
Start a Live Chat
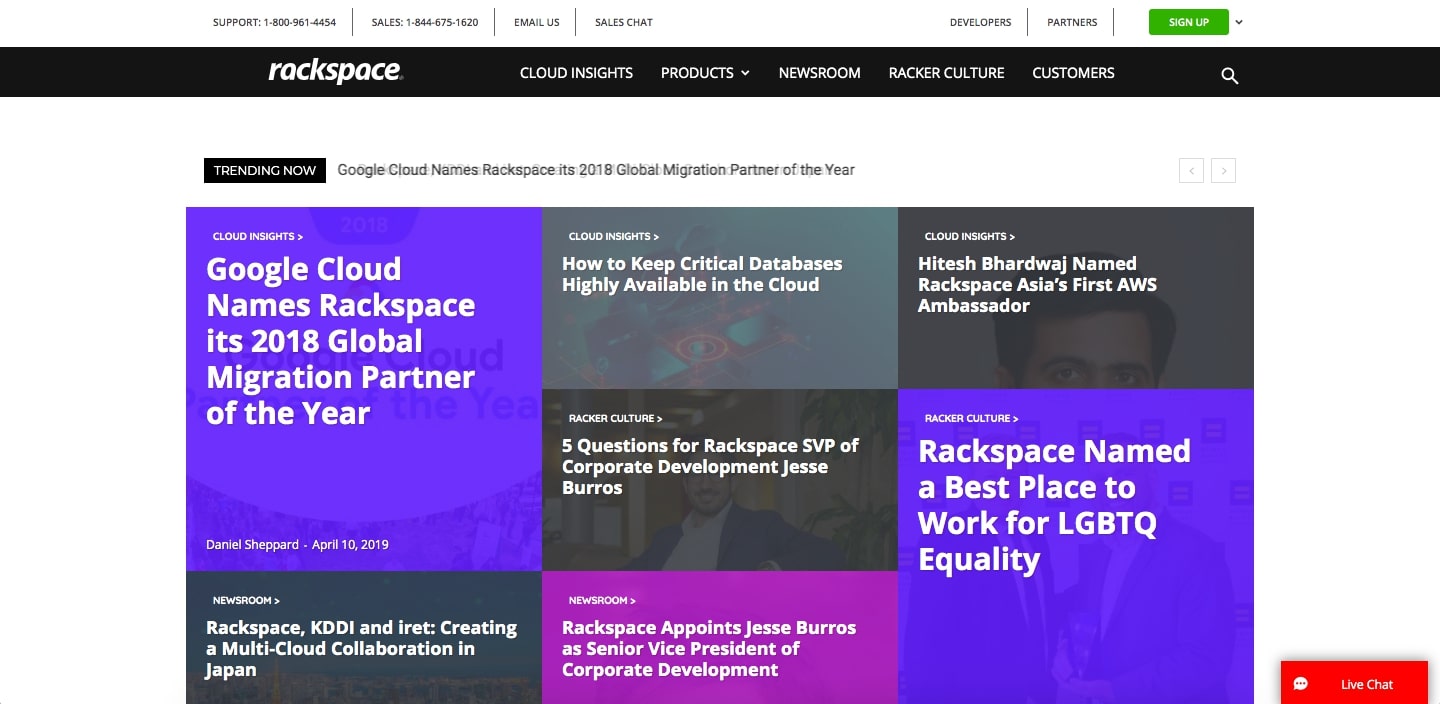pyautogui.click(x=1354, y=683)
